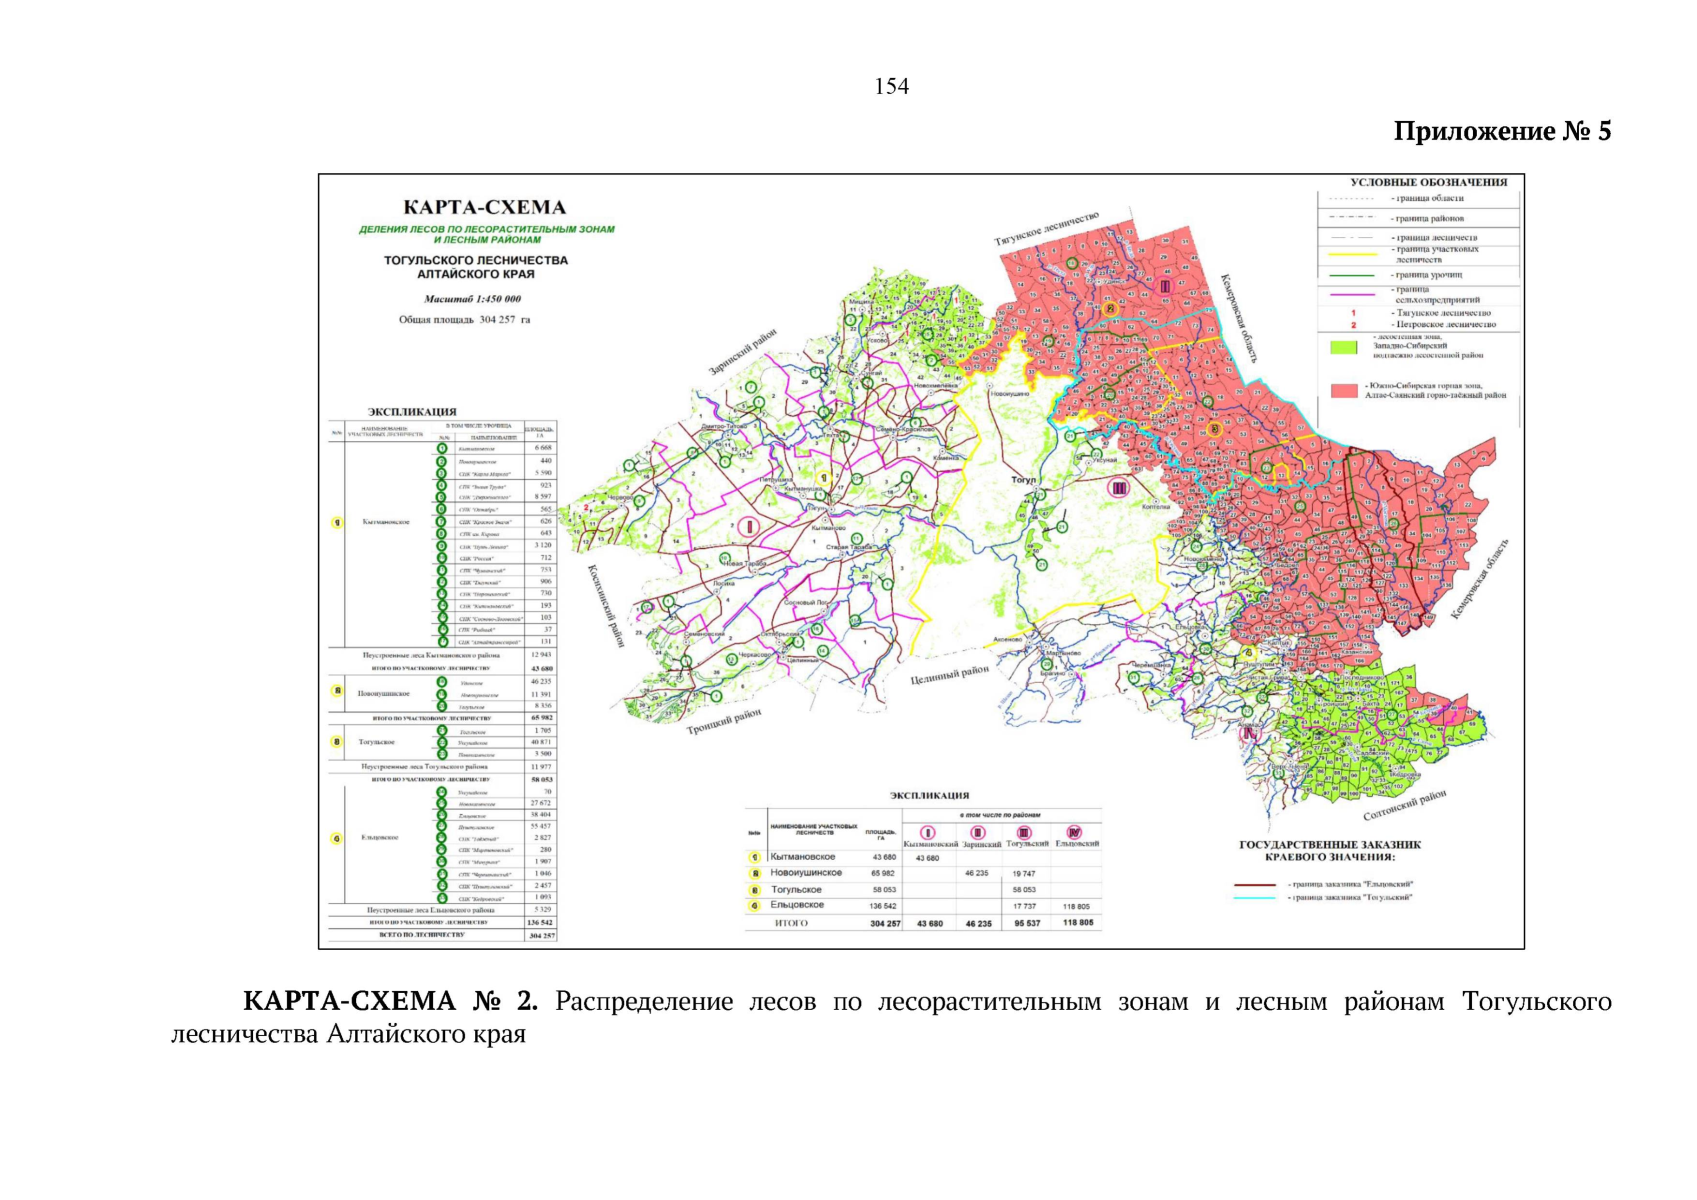Click the dark red Ельцовский reserve boundary line

pos(1254,885)
